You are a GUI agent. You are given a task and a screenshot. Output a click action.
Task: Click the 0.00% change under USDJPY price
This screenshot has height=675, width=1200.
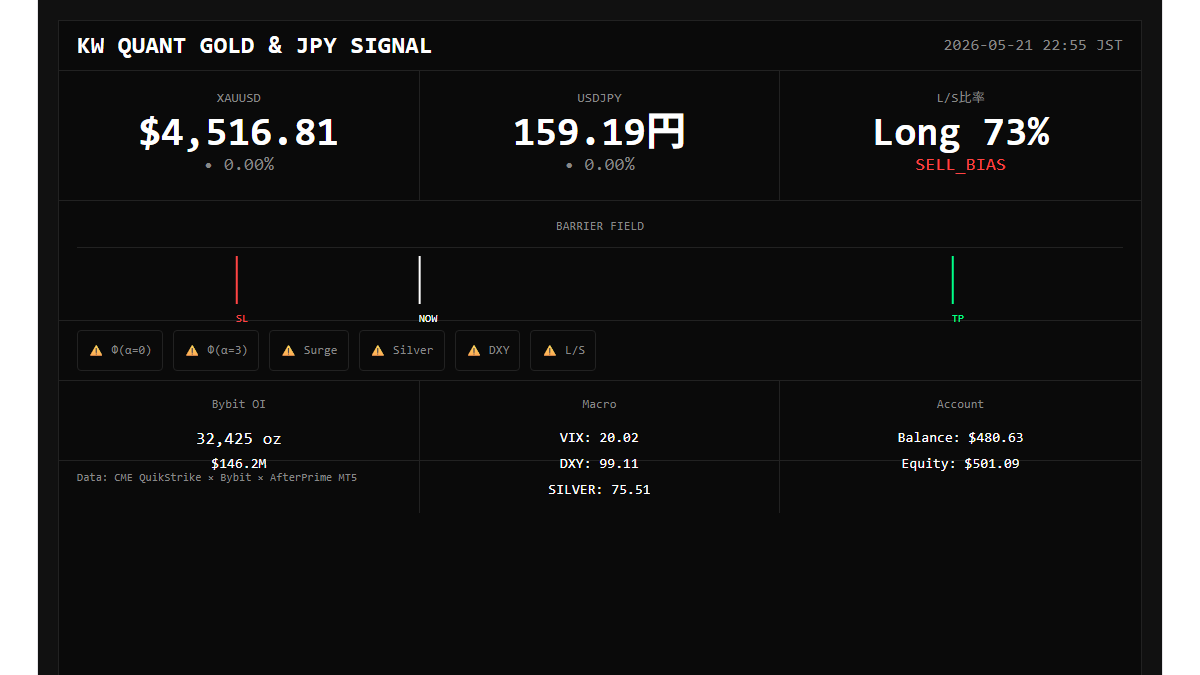600,165
